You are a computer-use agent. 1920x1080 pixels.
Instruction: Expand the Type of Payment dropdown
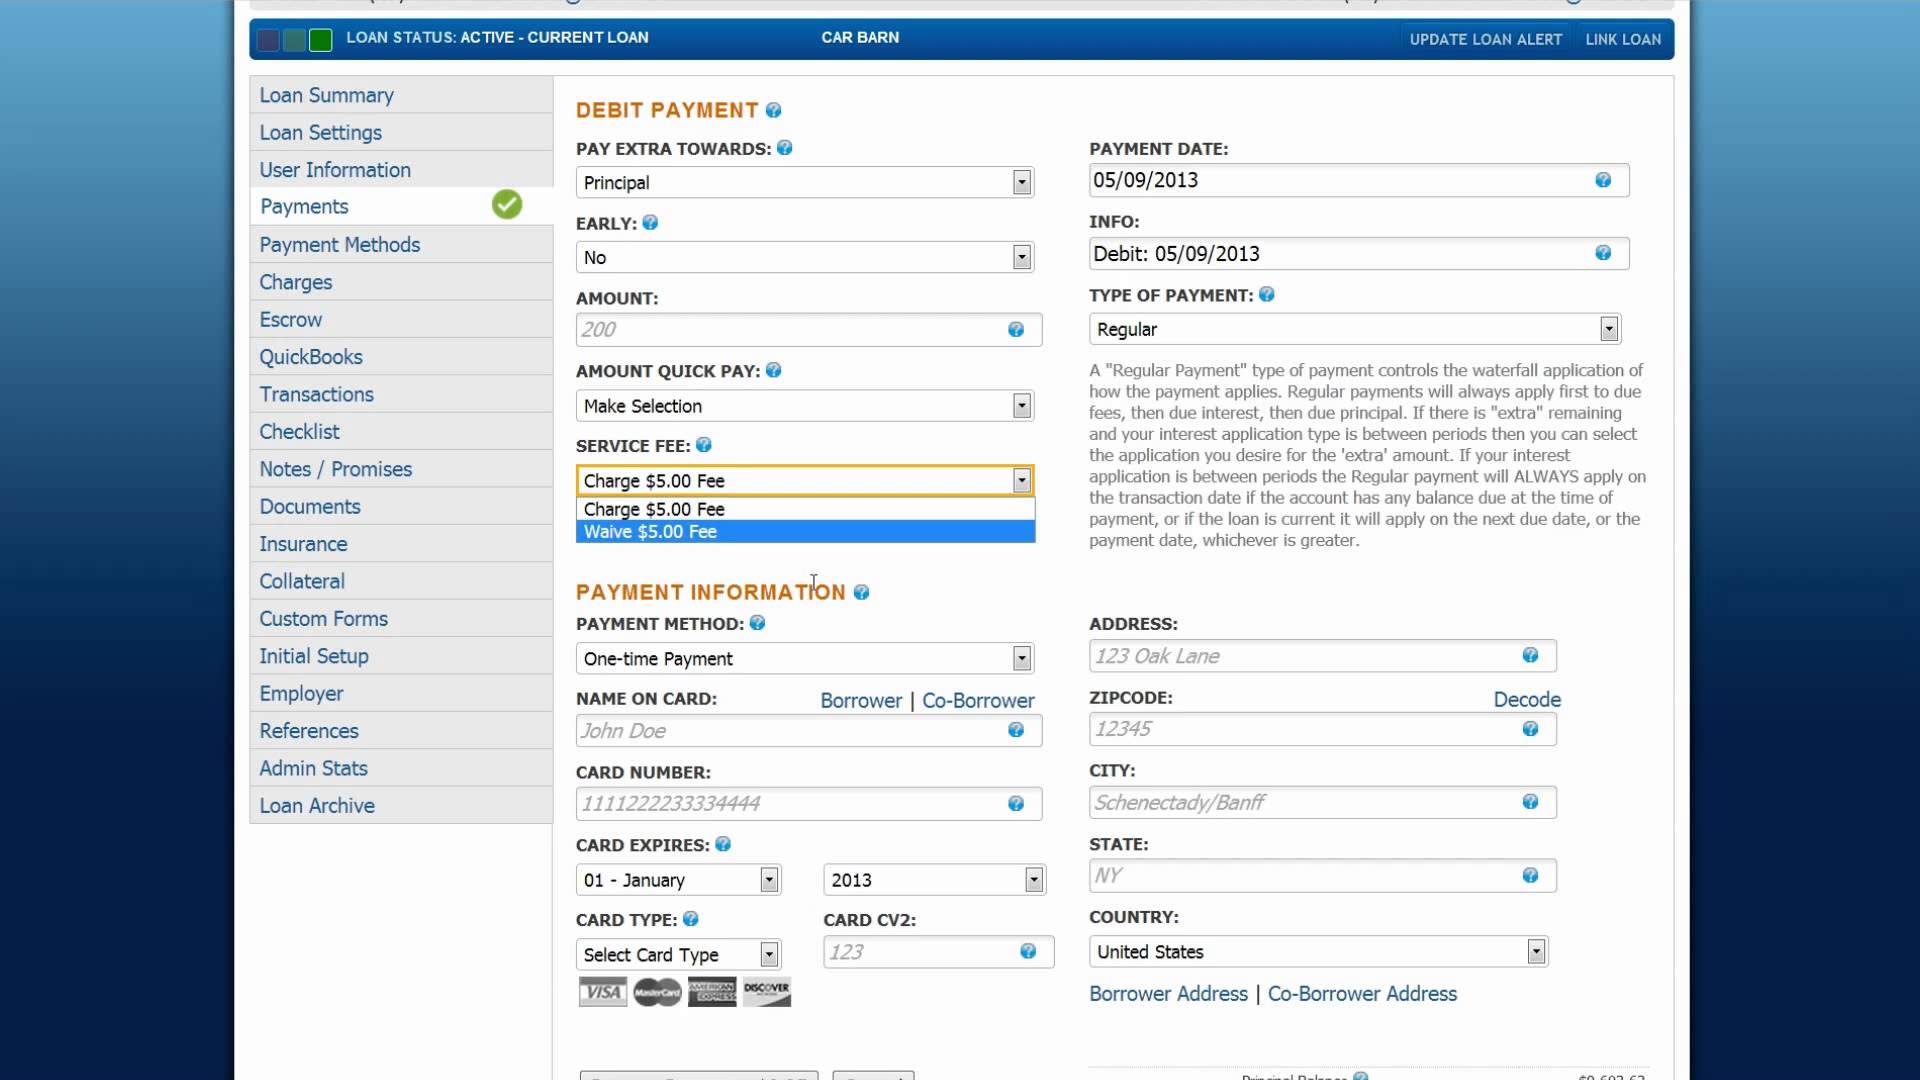(x=1354, y=329)
